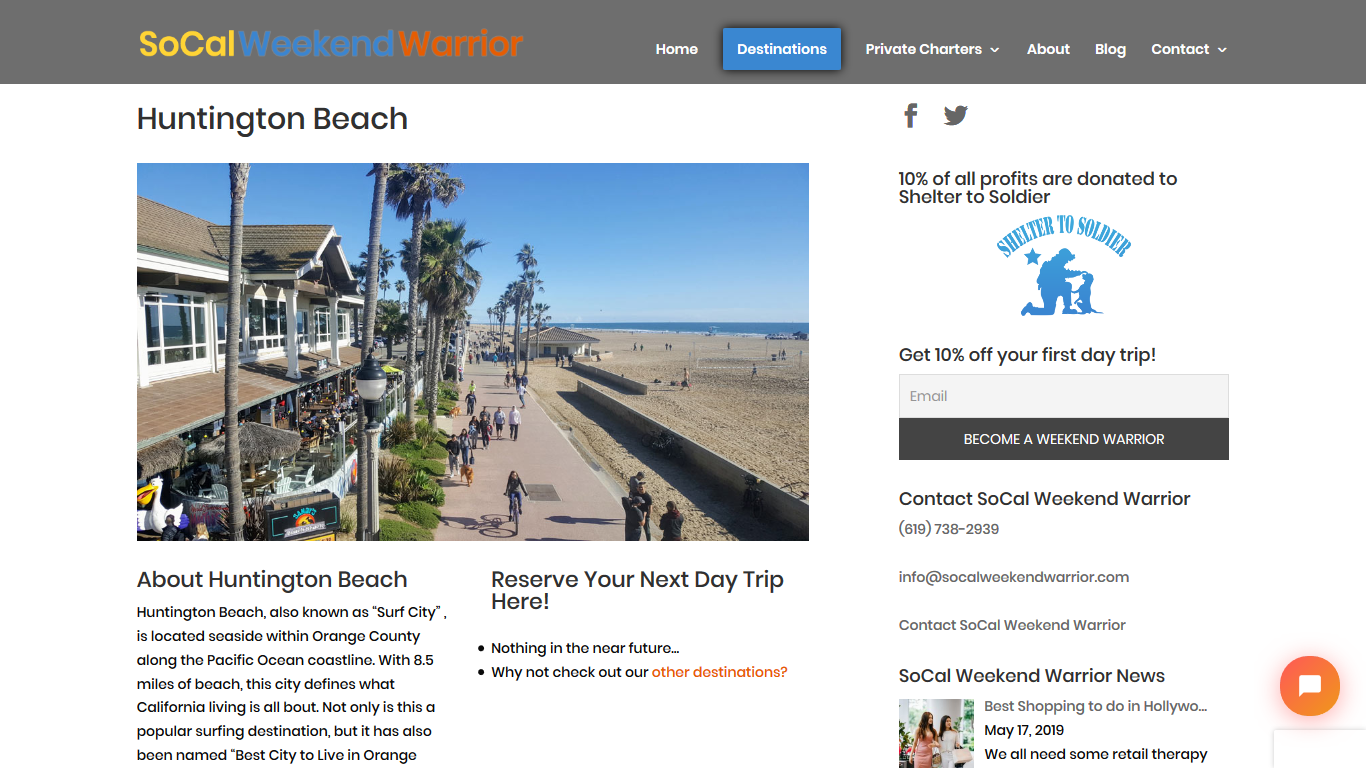1366x768 pixels.
Task: Click the SoCal Weekend Warrior logo
Action: (x=331, y=44)
